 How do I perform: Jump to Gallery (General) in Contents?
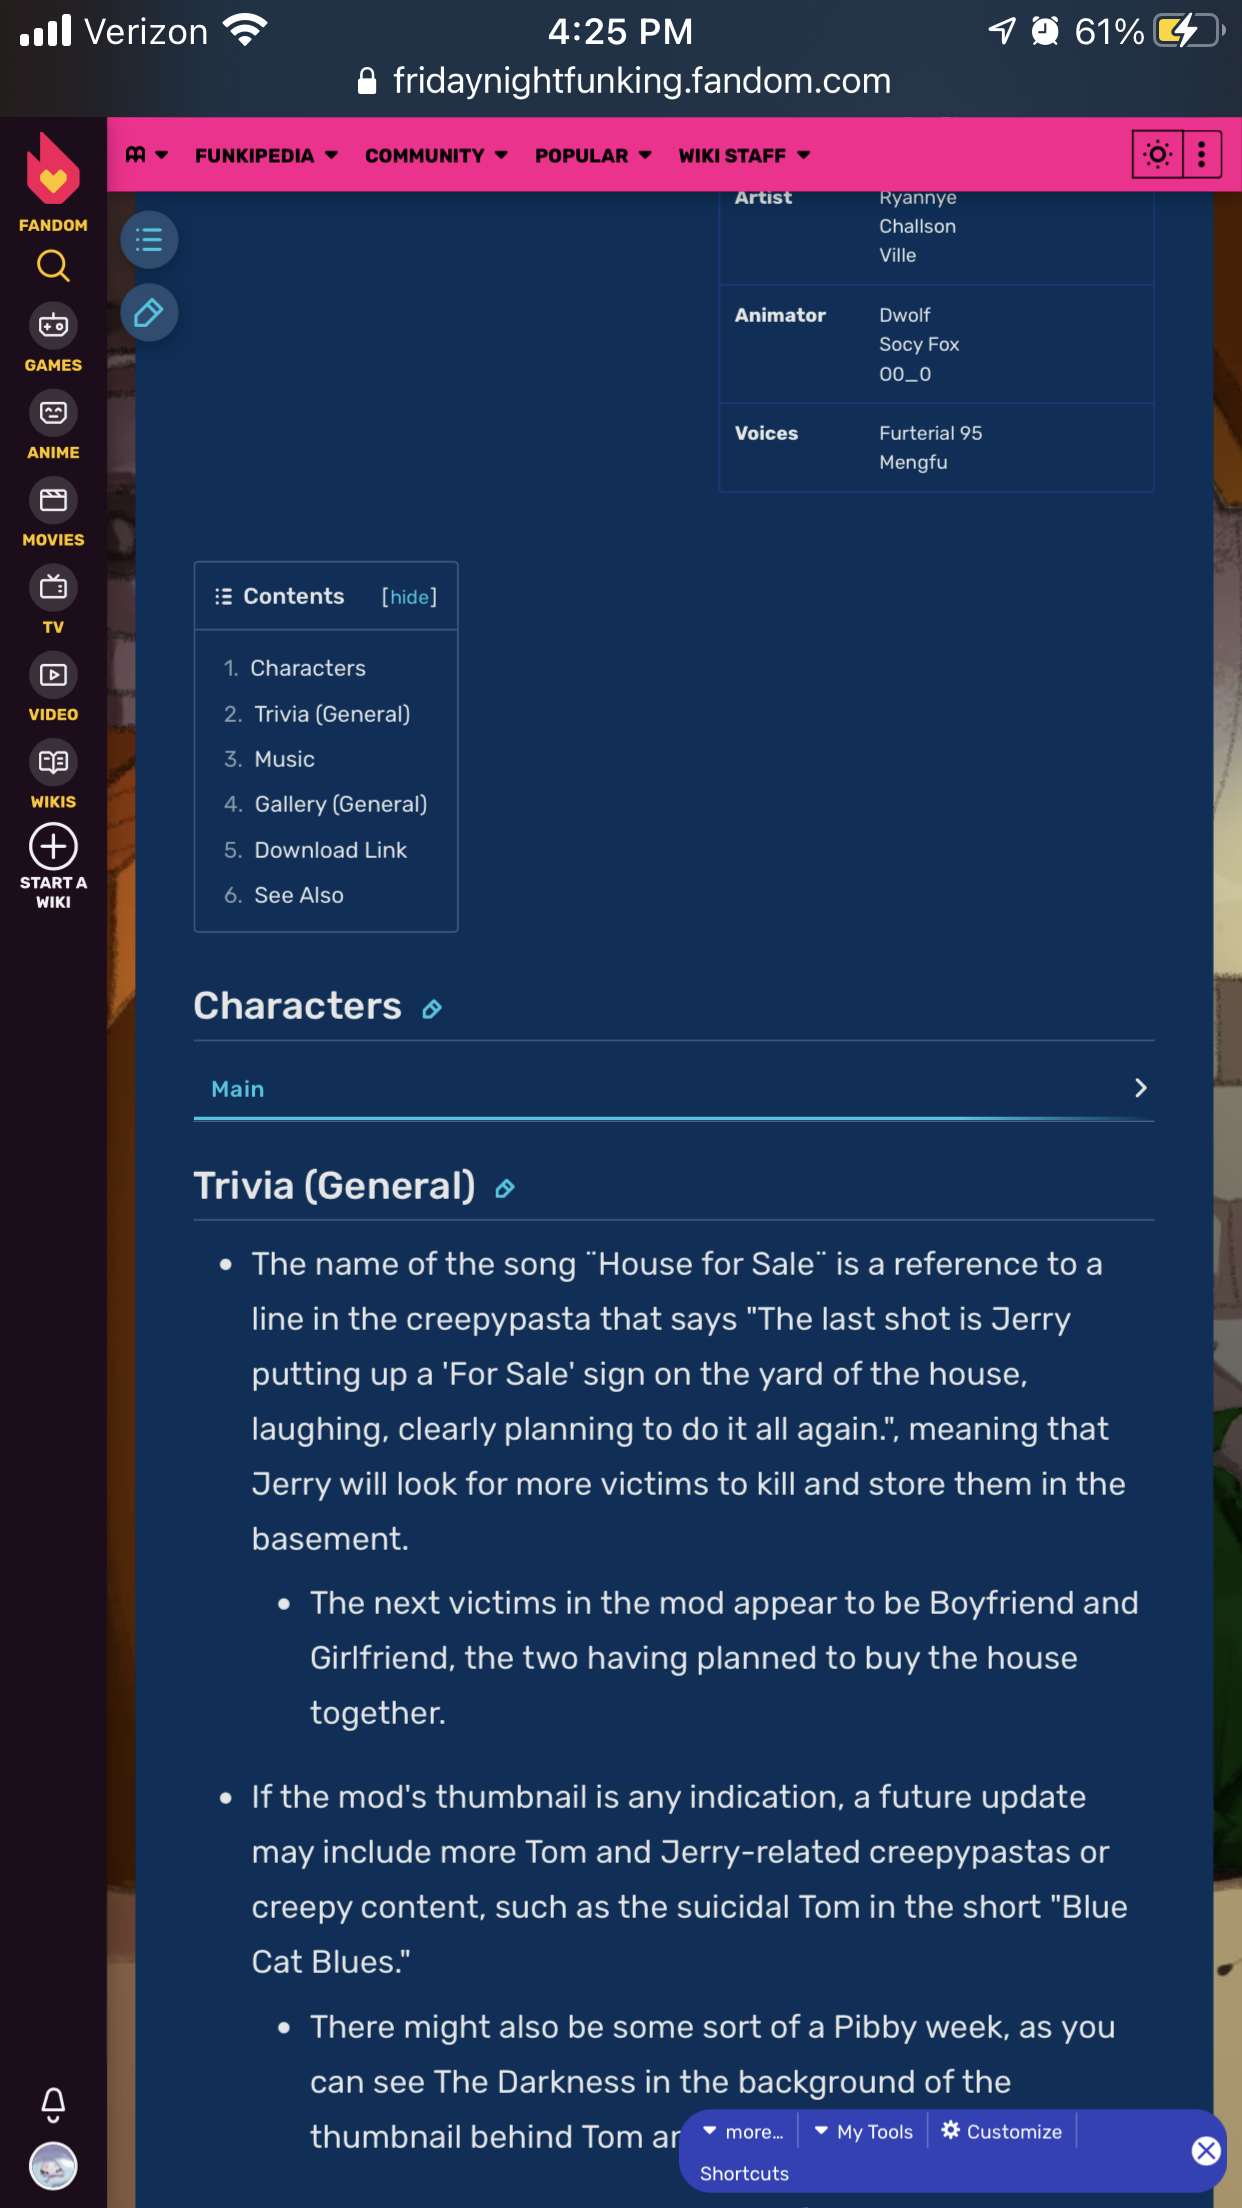(x=341, y=804)
